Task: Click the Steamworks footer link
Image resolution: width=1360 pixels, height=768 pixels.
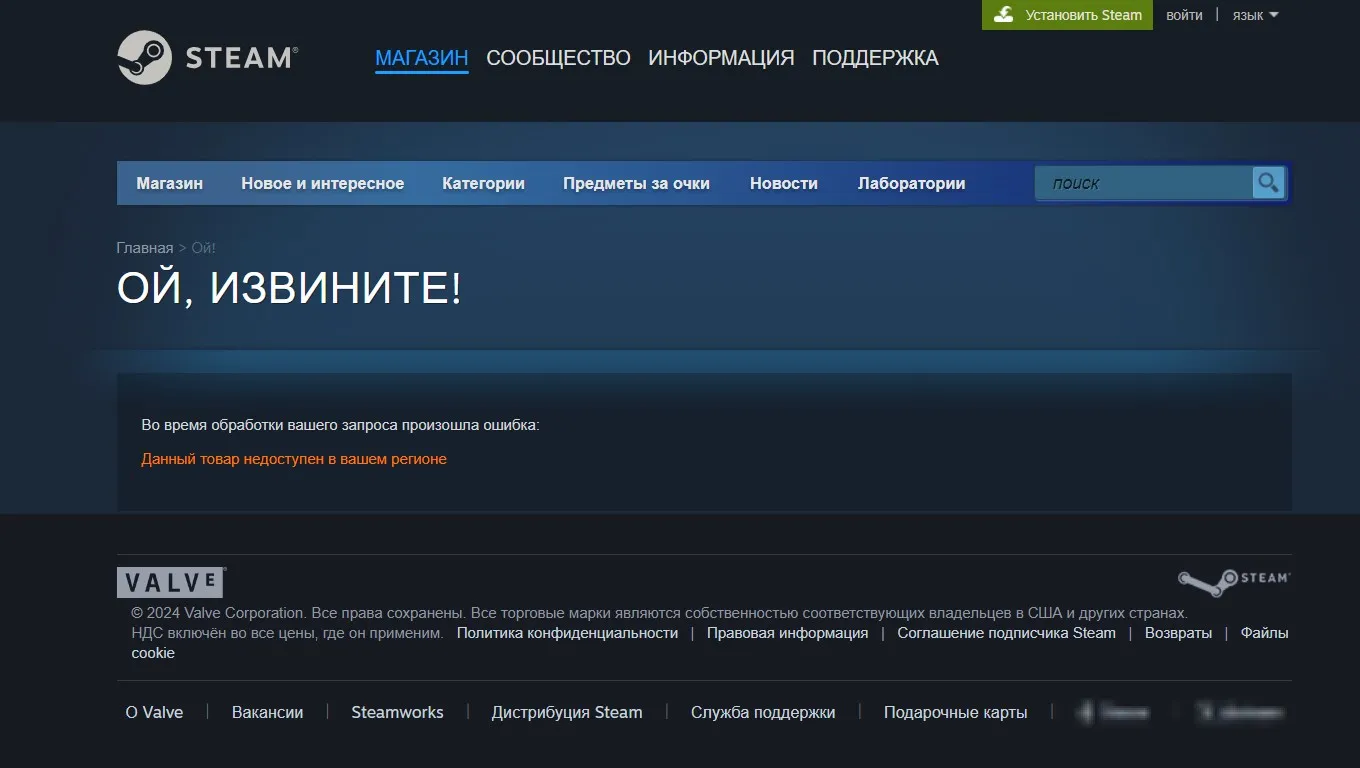Action: click(x=397, y=712)
